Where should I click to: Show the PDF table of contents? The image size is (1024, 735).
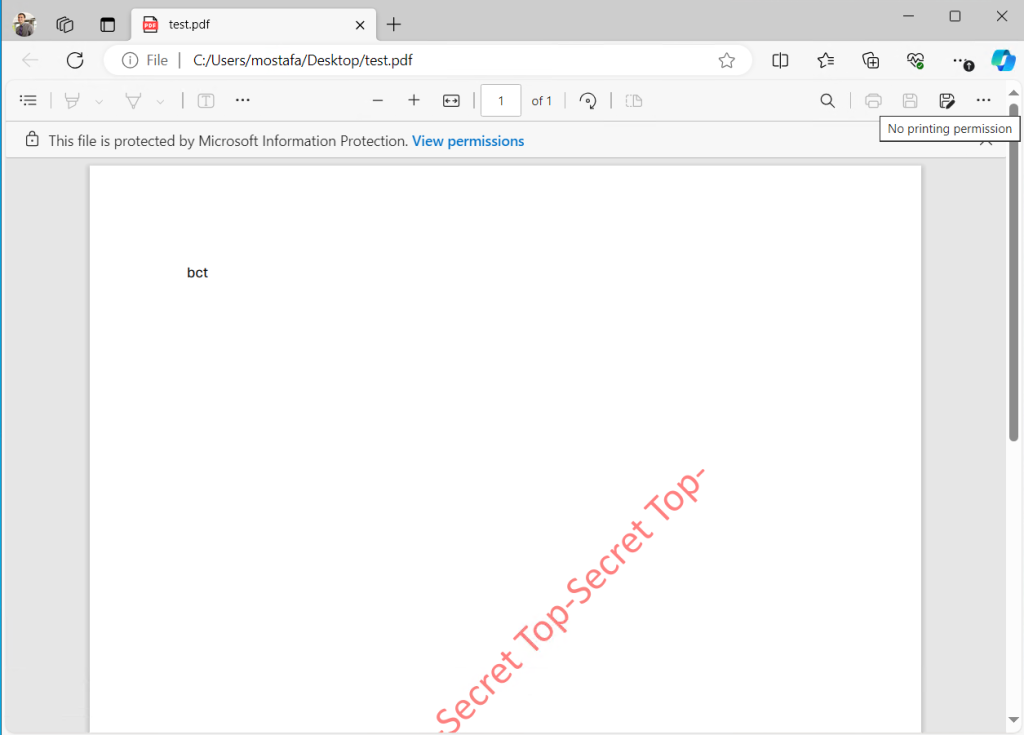pos(28,101)
